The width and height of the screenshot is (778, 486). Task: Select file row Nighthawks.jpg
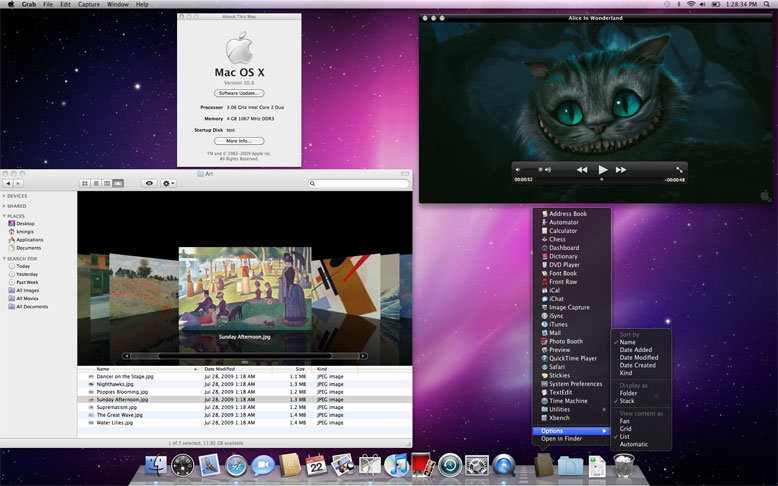pos(245,384)
